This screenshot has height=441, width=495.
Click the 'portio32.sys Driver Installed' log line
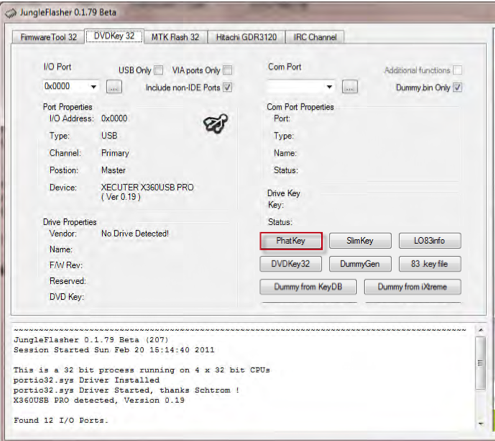click(86, 380)
